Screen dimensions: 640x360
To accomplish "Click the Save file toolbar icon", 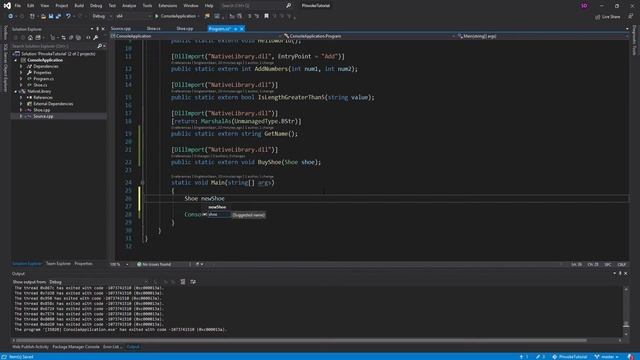I will click(51, 16).
